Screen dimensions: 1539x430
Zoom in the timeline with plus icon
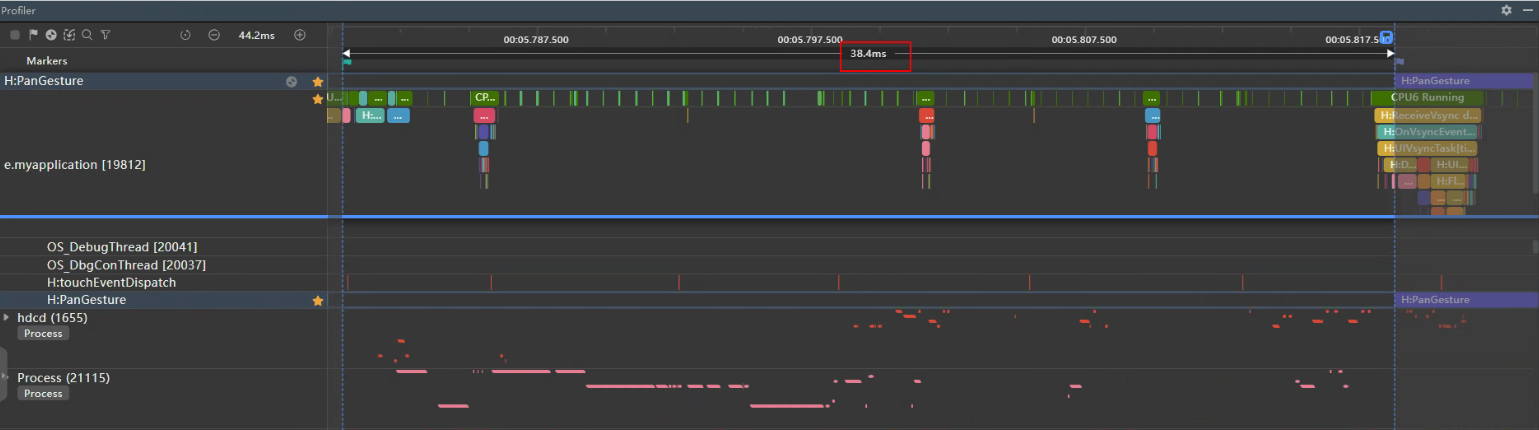click(x=299, y=35)
